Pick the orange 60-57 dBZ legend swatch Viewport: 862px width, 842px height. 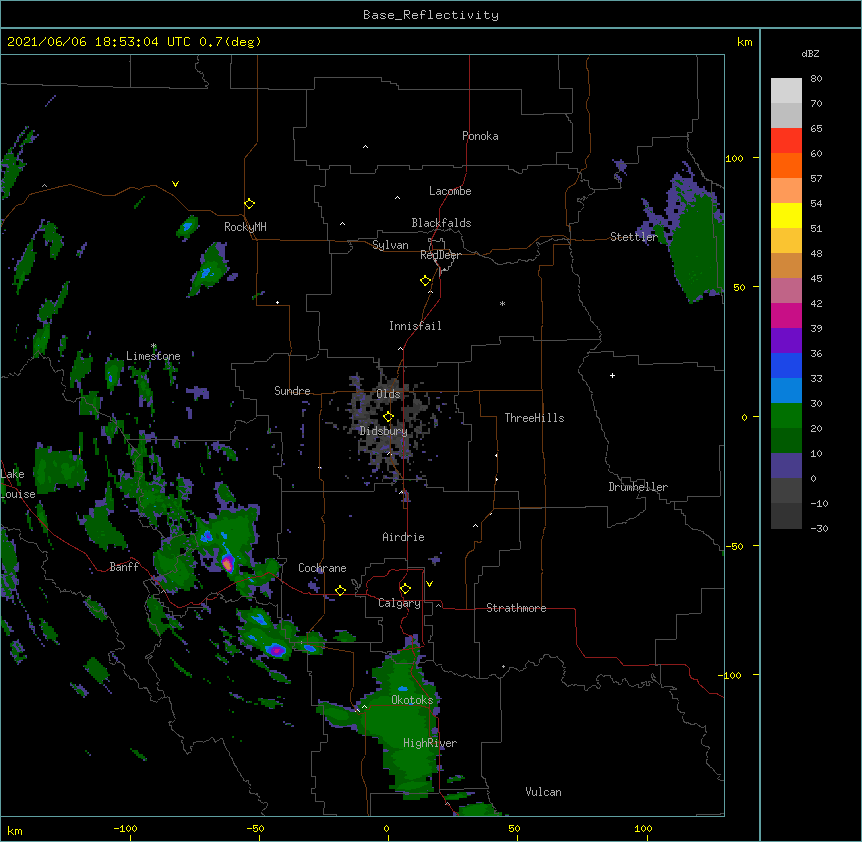click(786, 165)
